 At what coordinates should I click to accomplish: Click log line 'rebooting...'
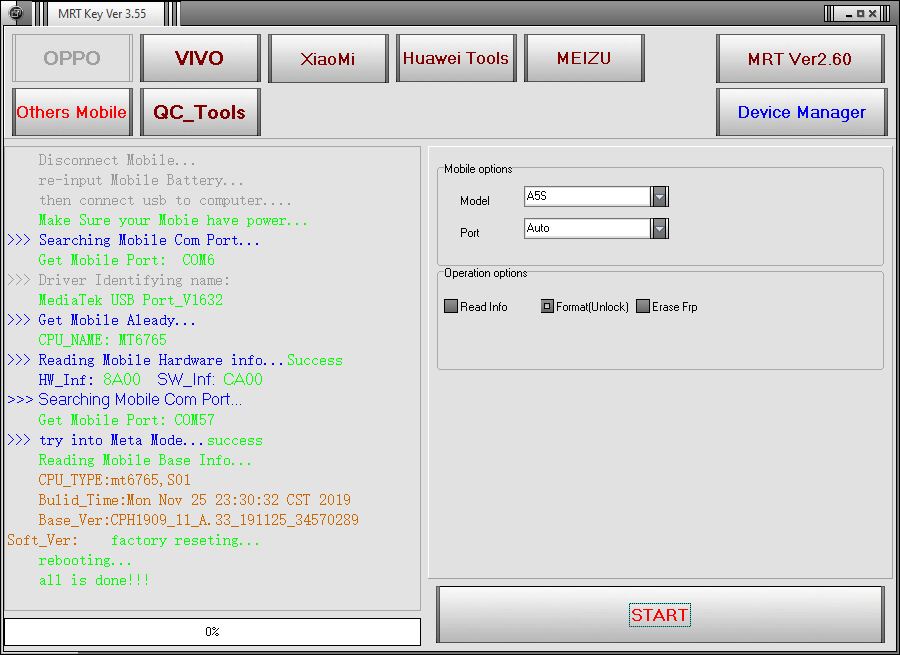pos(85,560)
